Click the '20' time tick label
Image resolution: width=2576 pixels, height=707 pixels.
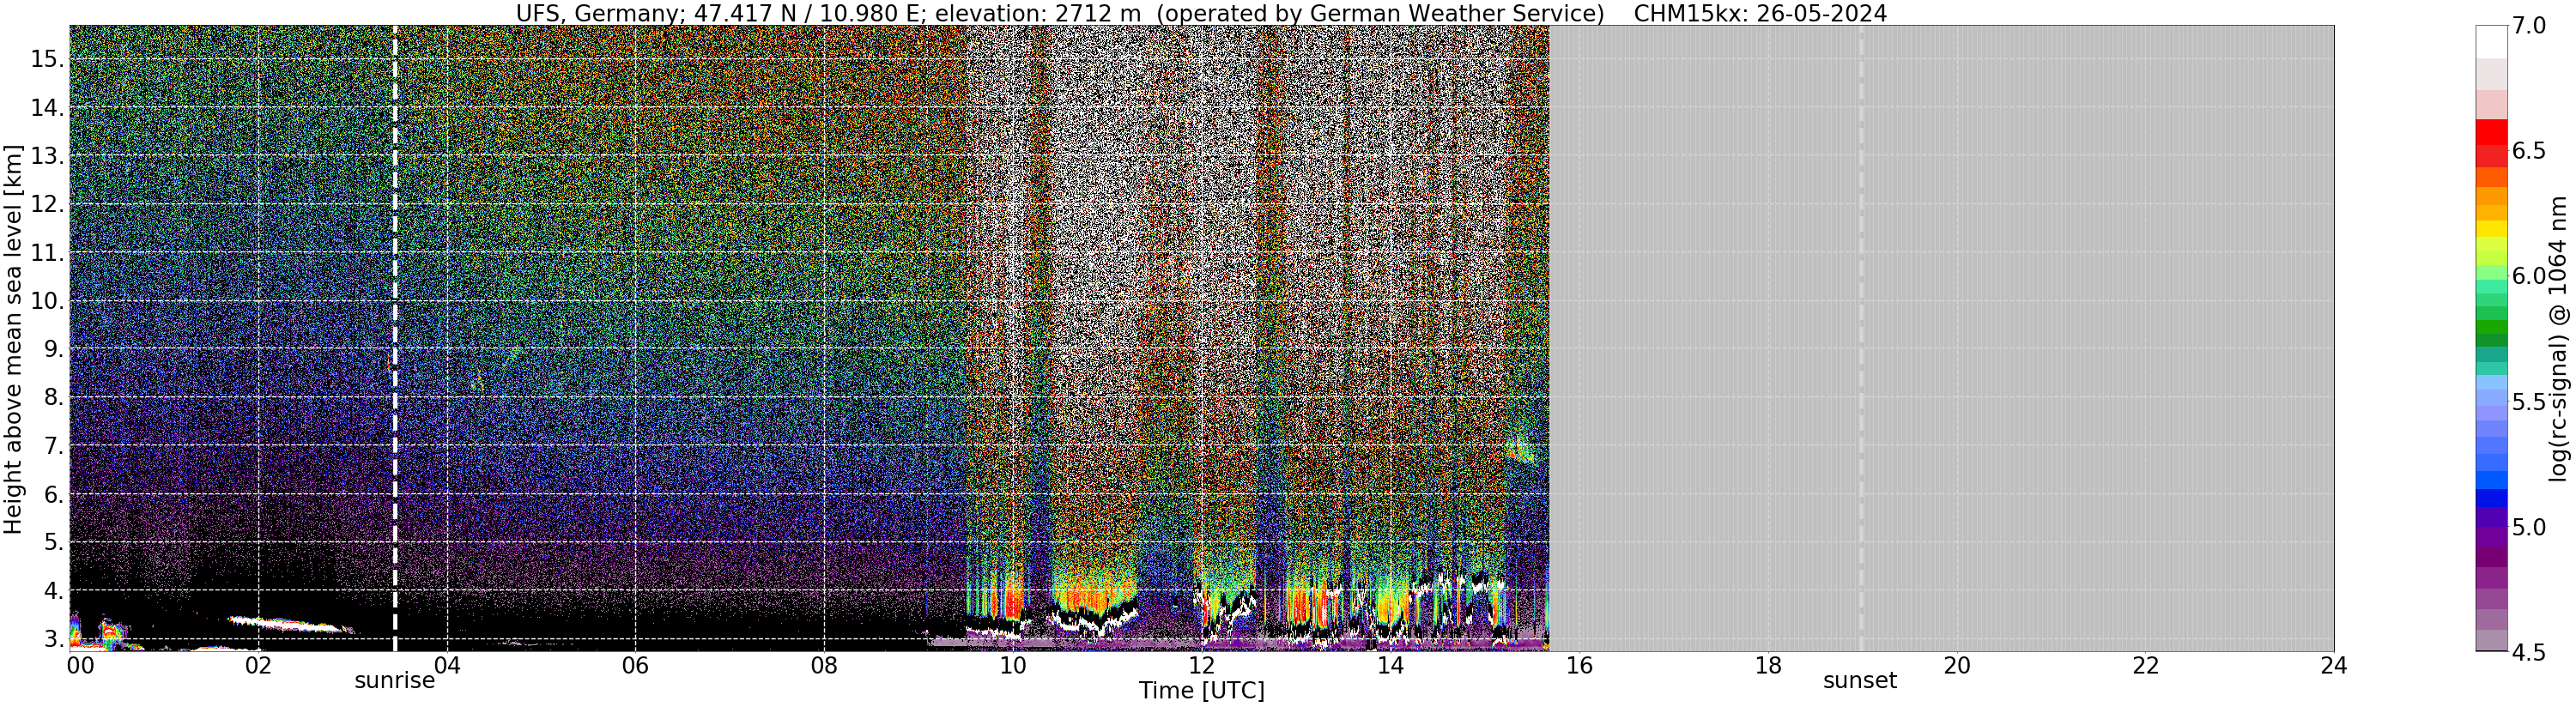click(1956, 665)
